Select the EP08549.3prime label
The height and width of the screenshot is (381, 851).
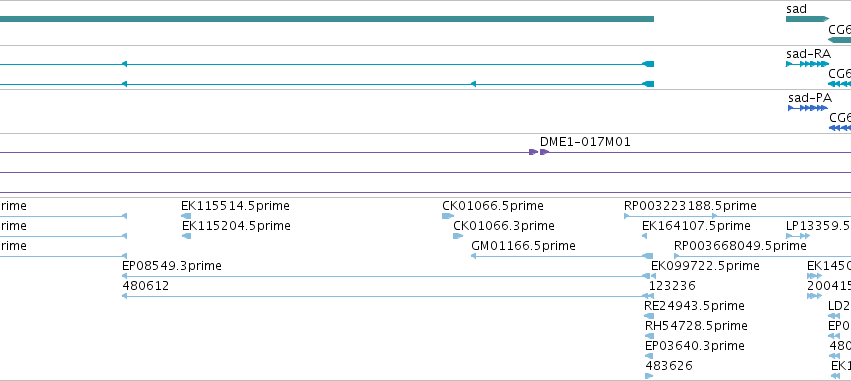point(172,266)
